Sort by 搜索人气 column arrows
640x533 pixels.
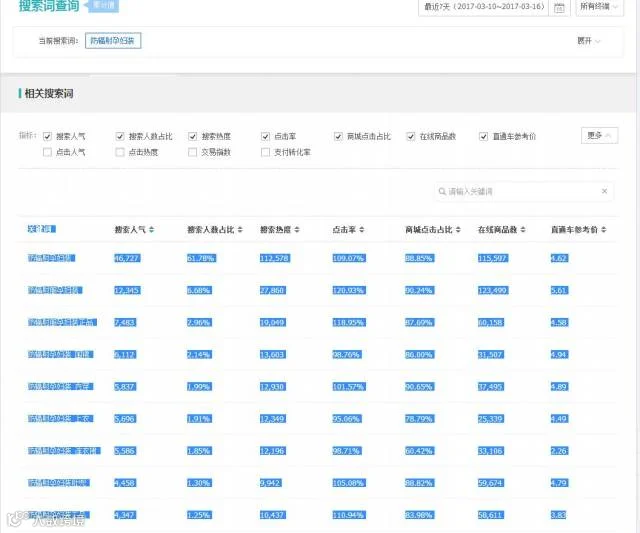point(151,230)
